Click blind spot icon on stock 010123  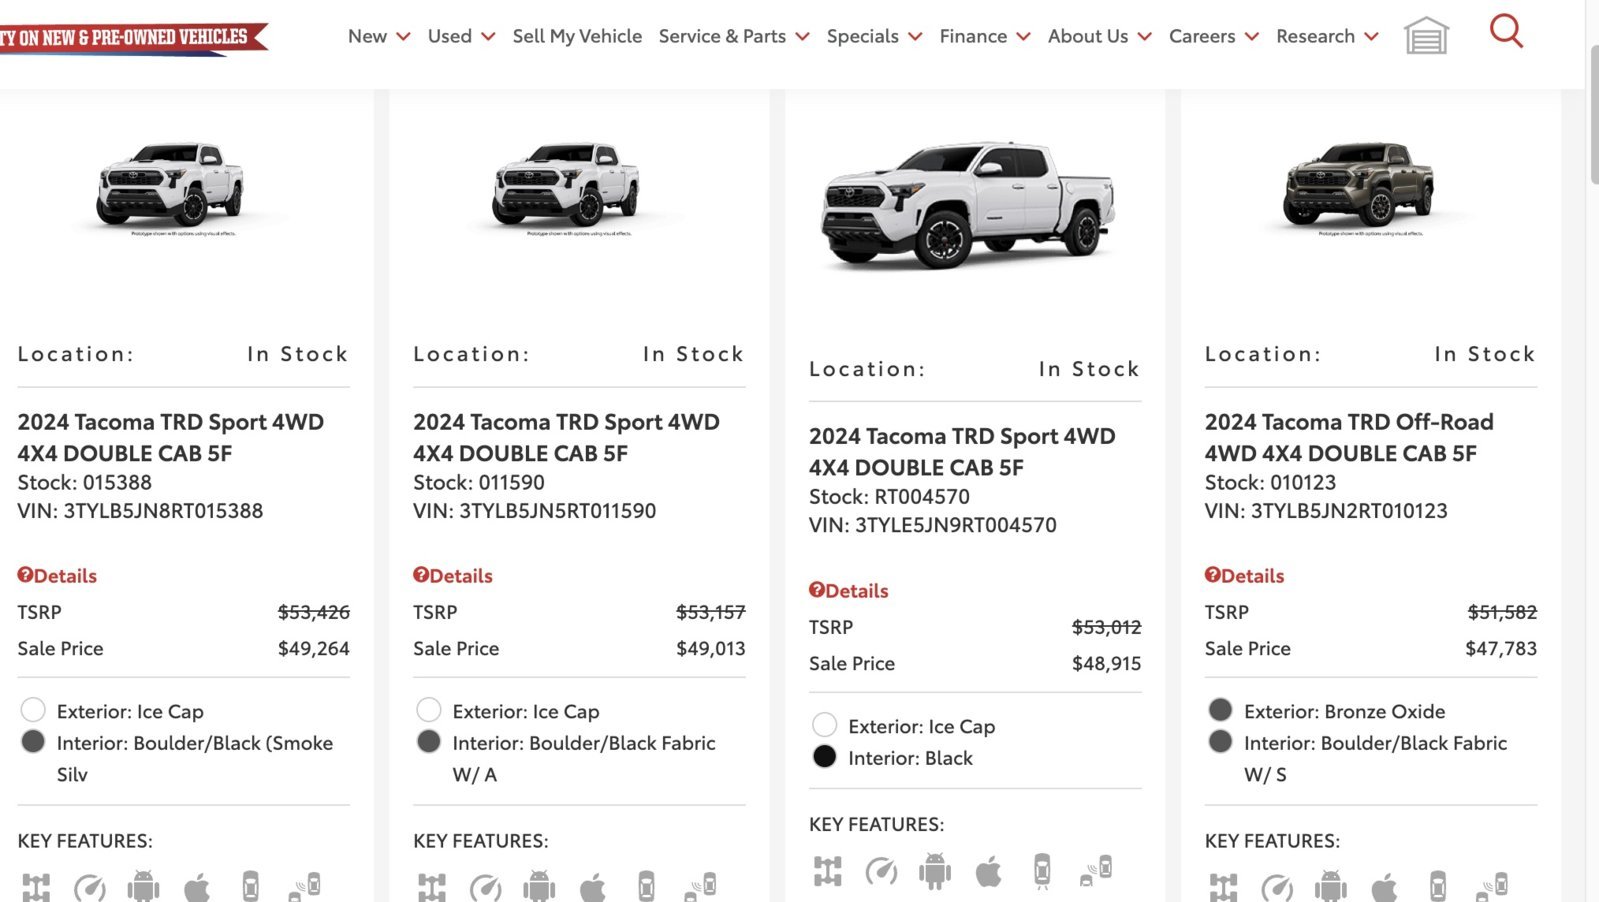[1492, 886]
